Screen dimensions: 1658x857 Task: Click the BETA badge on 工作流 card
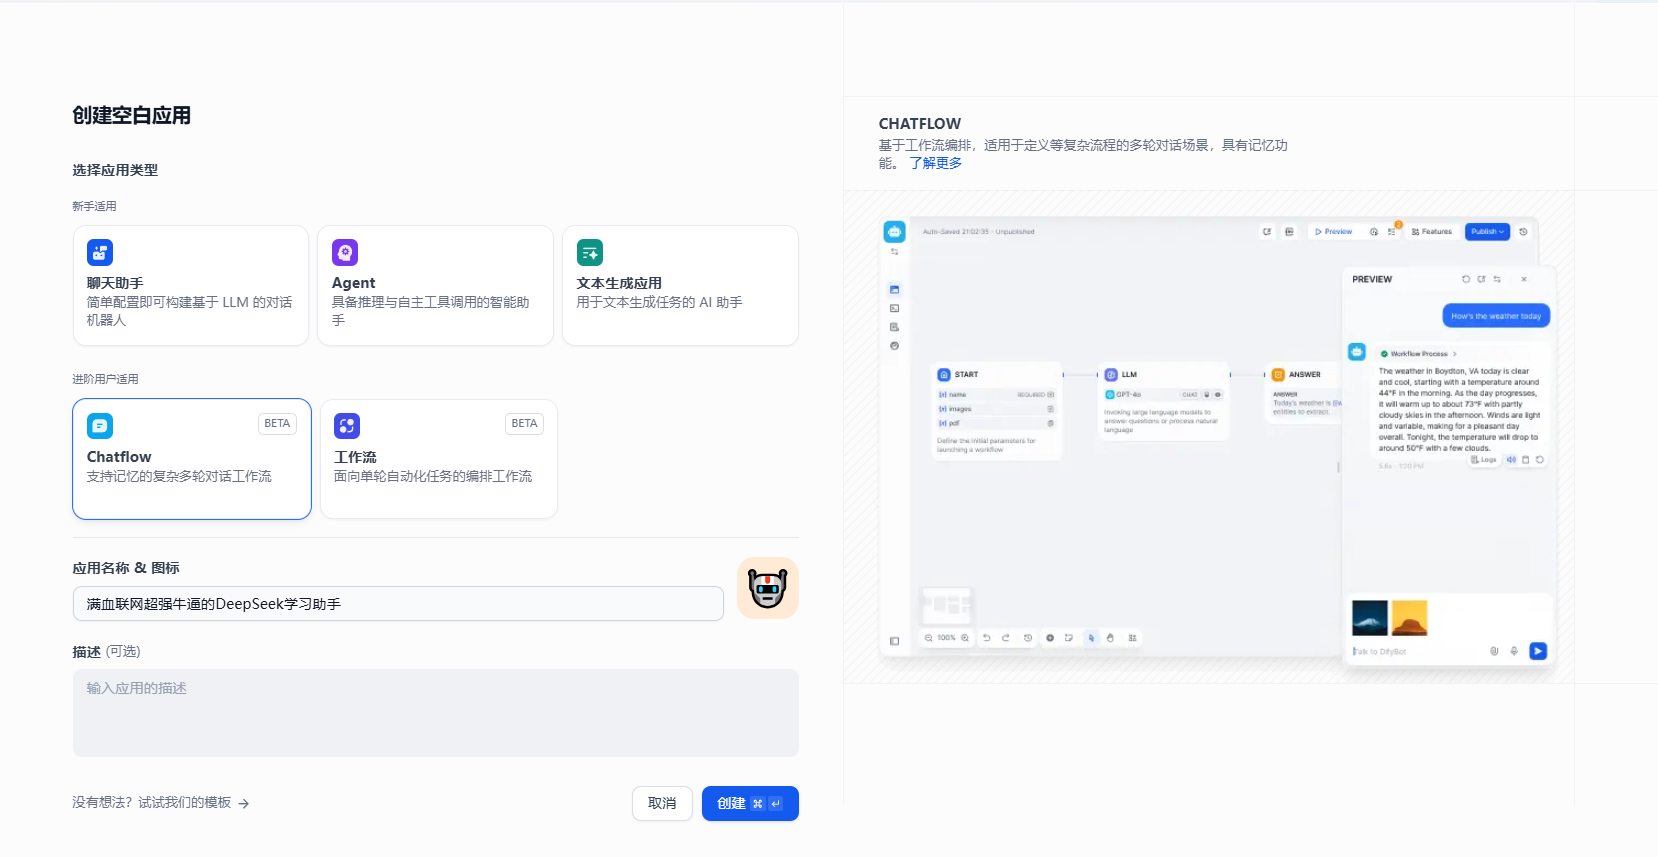(x=524, y=423)
